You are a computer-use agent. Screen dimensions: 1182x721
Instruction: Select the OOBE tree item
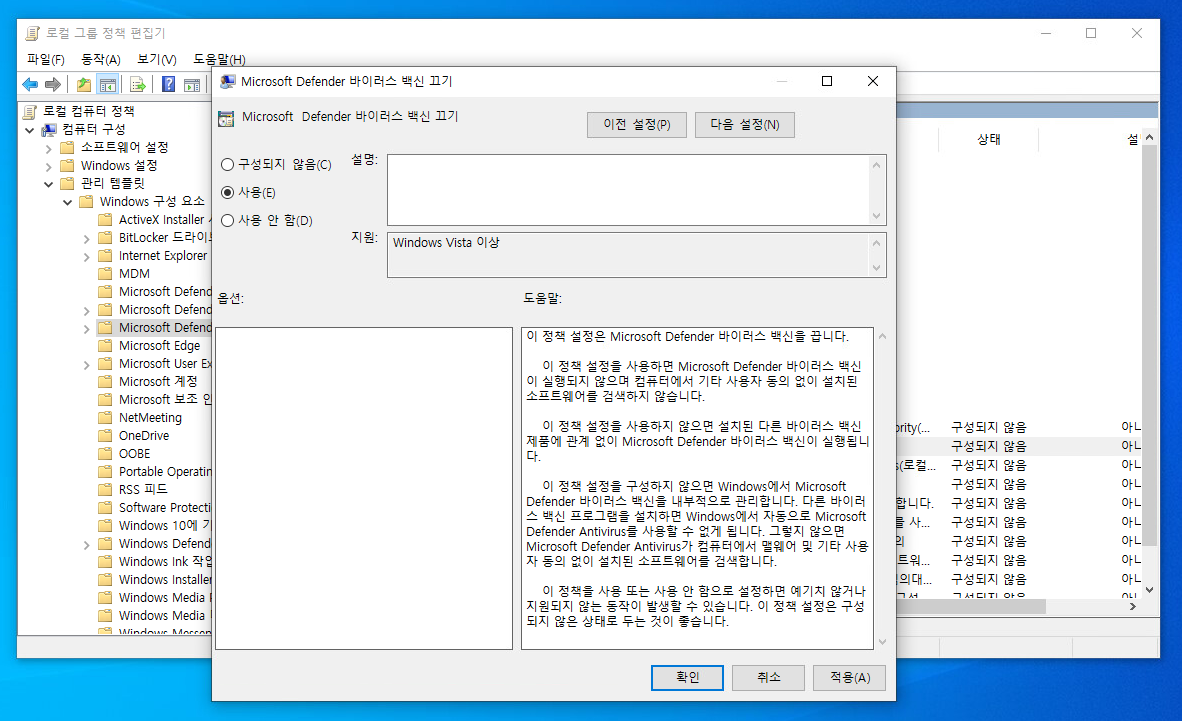[134, 454]
